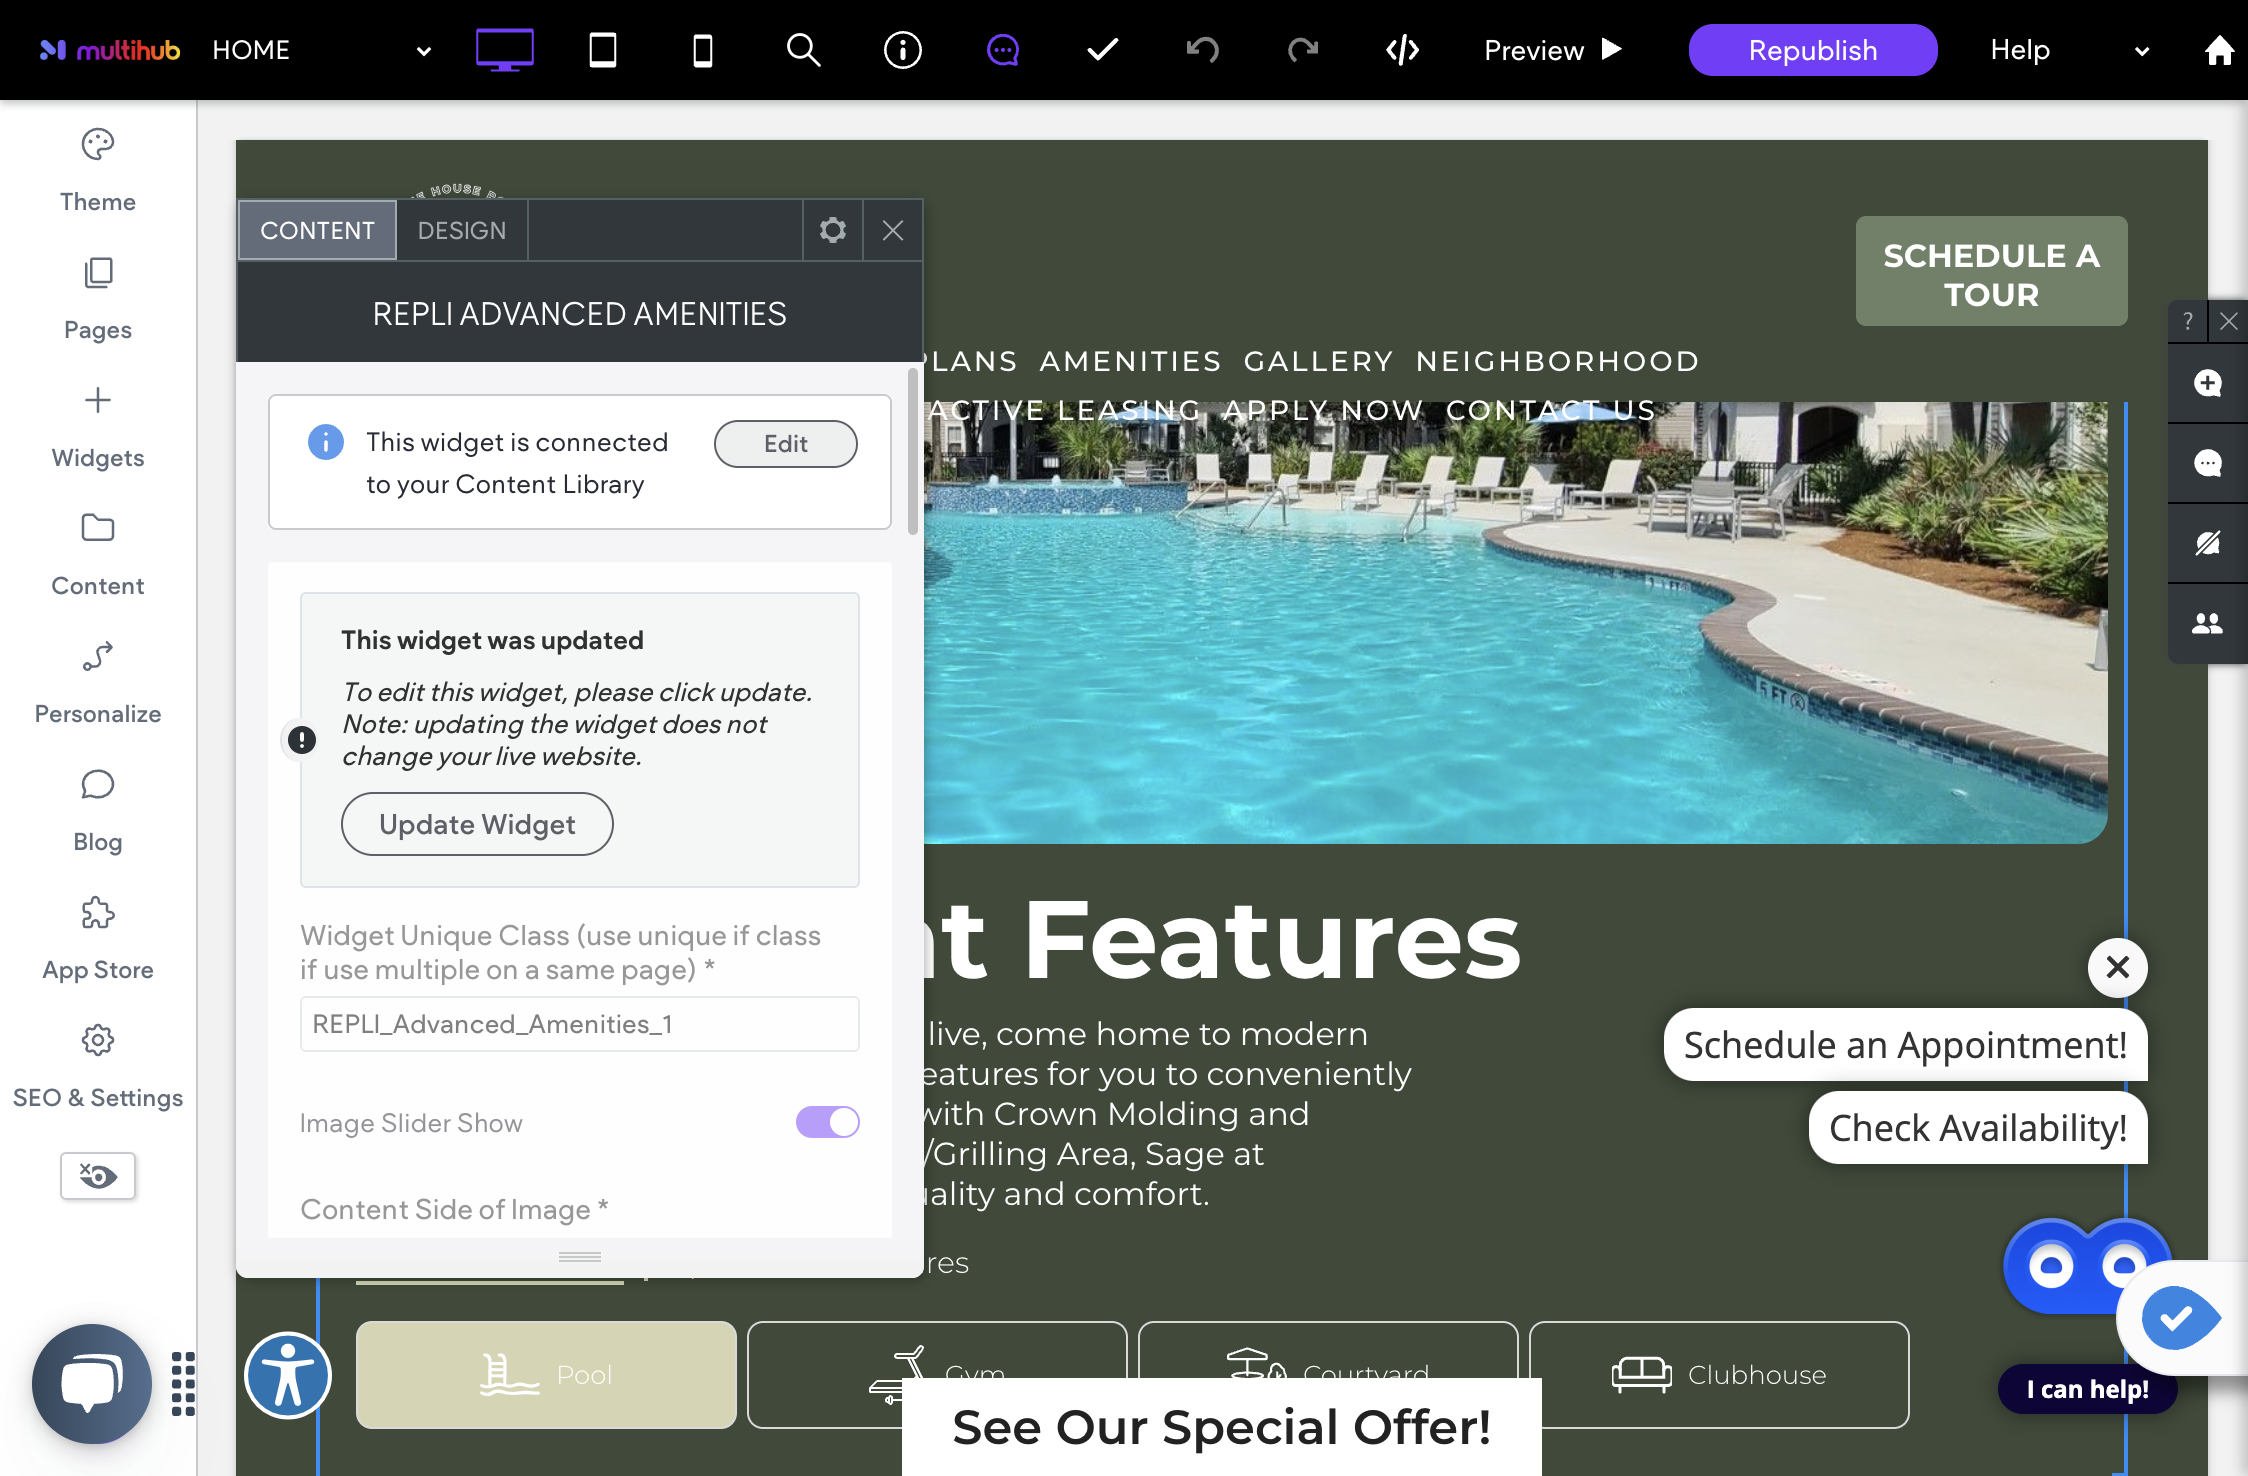This screenshot has width=2248, height=1476.
Task: Open developer code mode
Action: pos(1403,50)
